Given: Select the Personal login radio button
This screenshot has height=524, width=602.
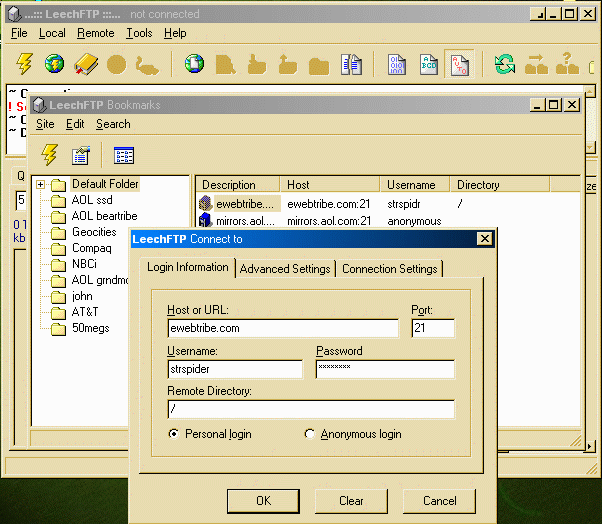Looking at the screenshot, I should (175, 434).
